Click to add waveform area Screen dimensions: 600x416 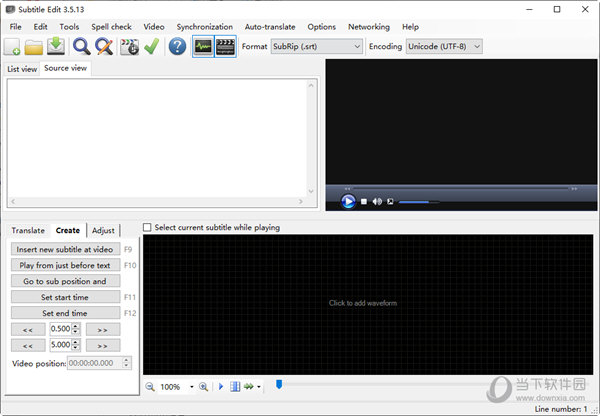point(368,305)
